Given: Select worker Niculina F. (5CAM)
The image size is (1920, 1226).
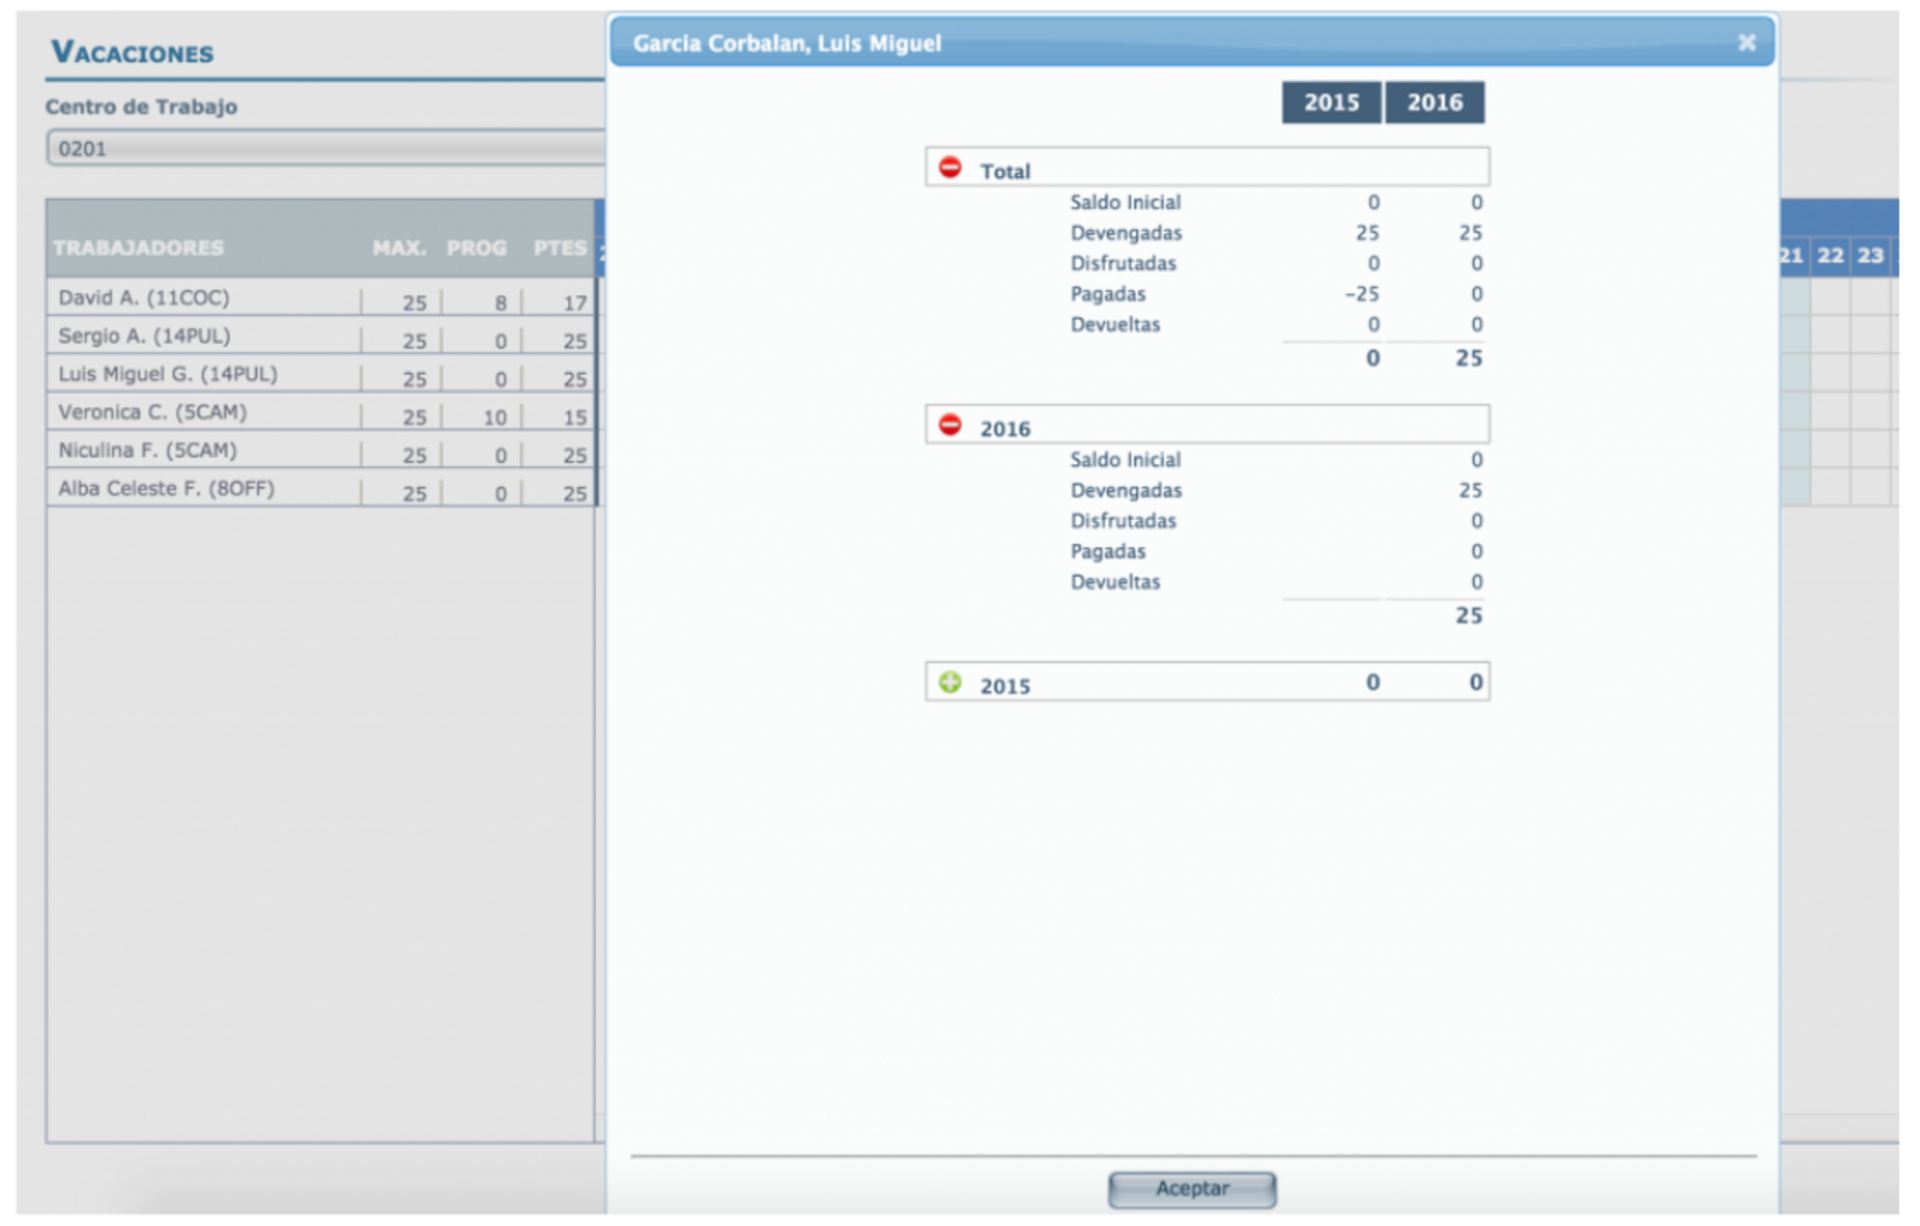Looking at the screenshot, I should point(148,450).
